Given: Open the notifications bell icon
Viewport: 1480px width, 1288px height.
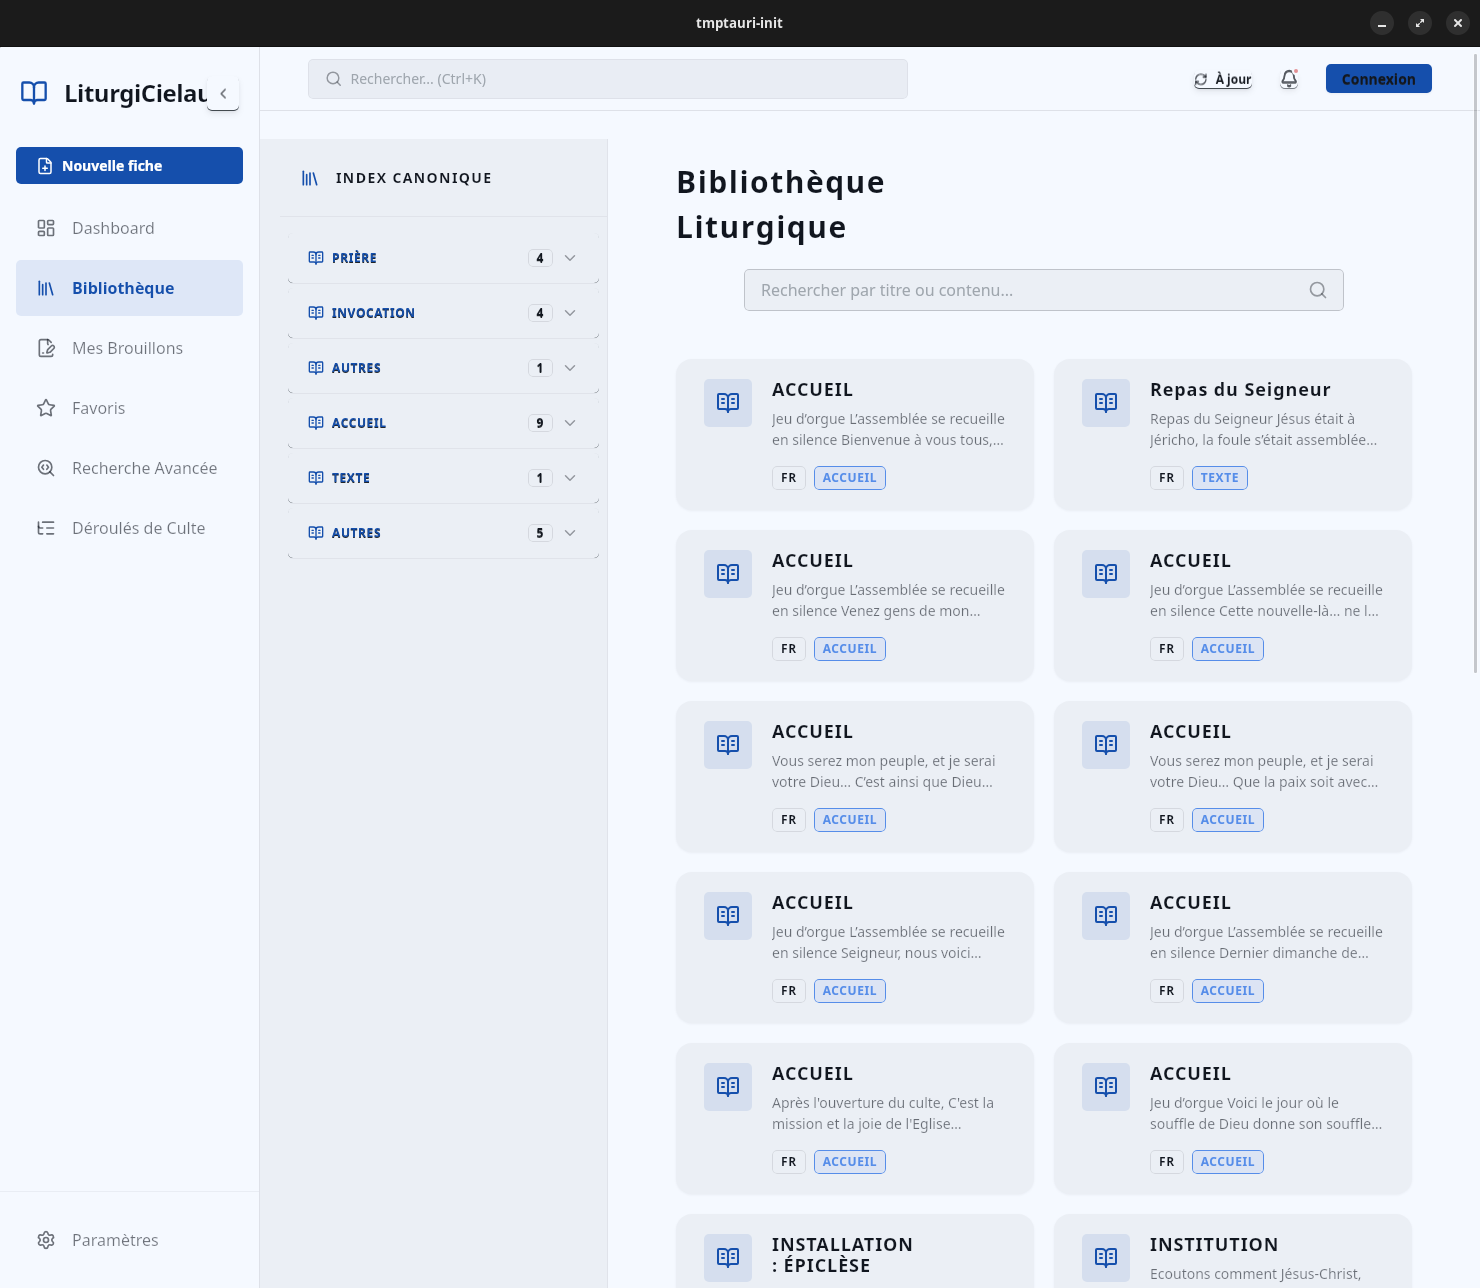Looking at the screenshot, I should point(1289,79).
